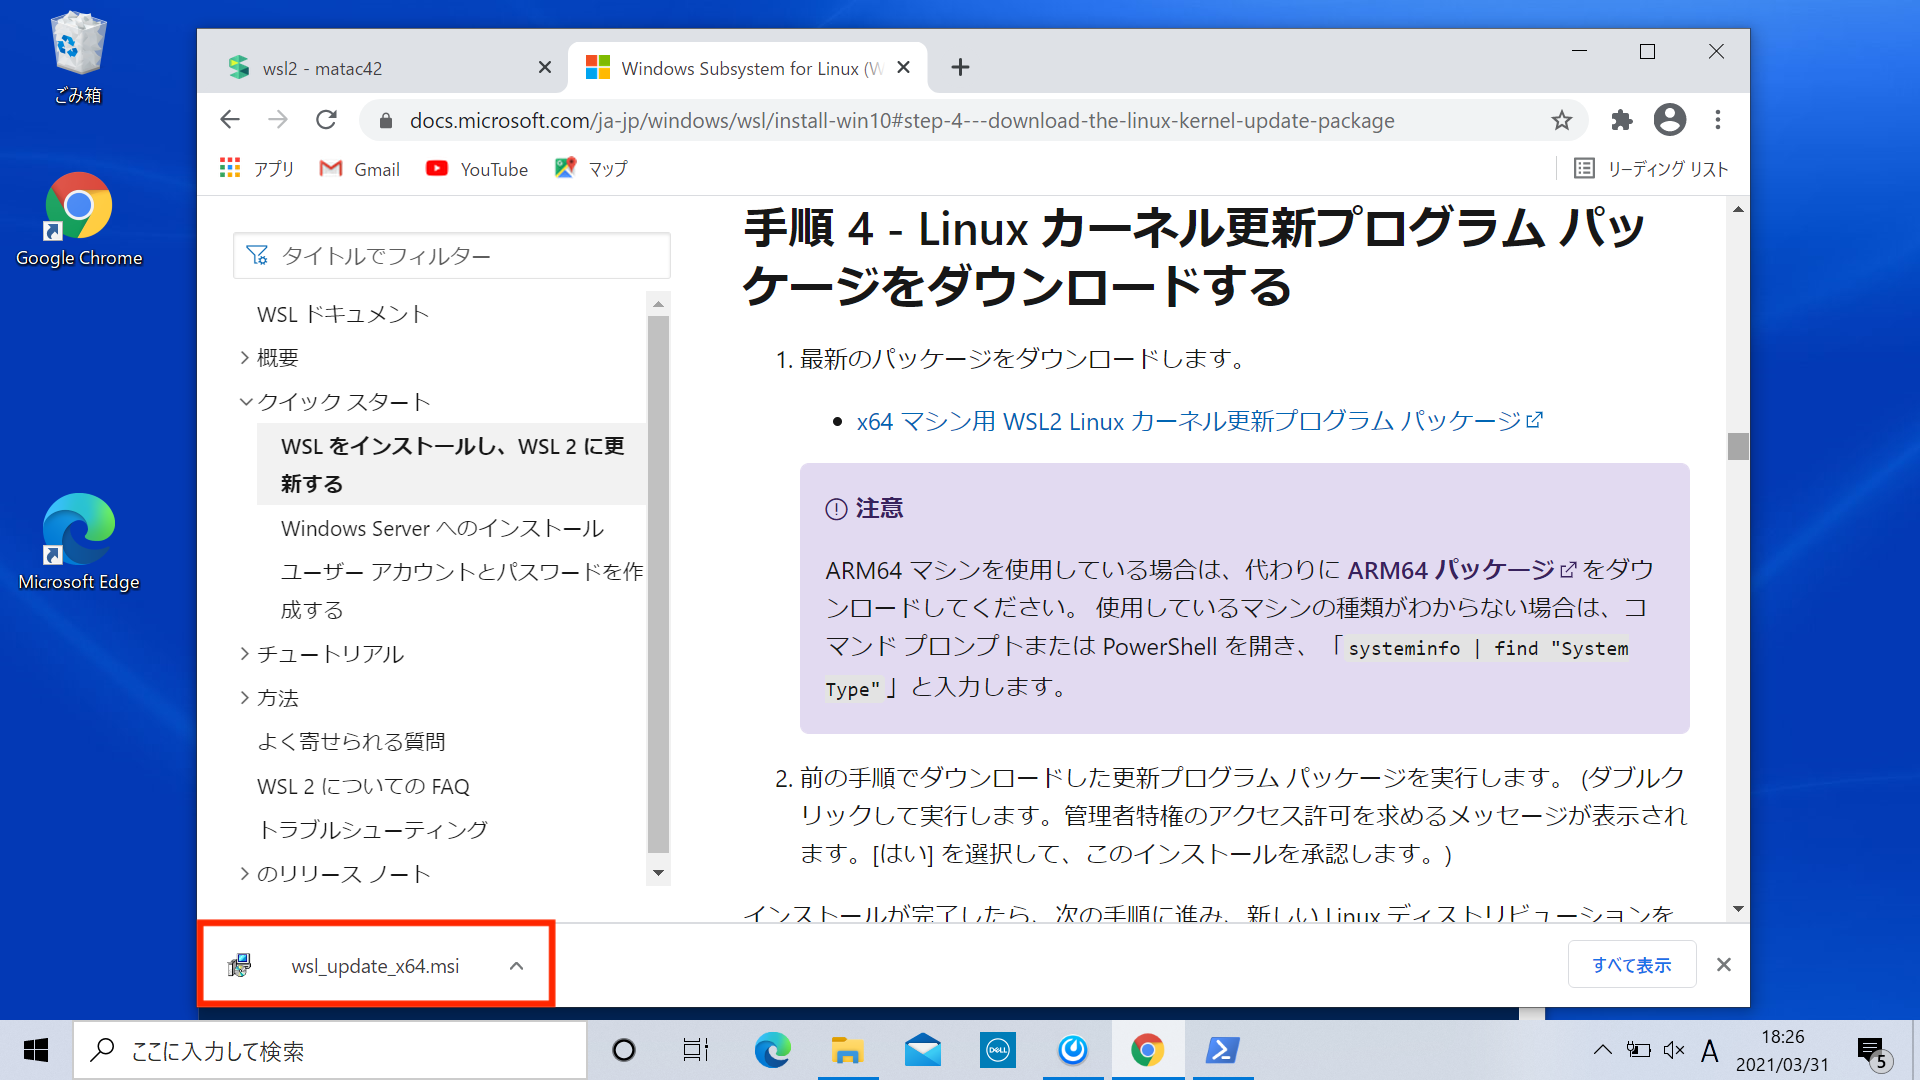Open WSL 2 についての FAQ item
This screenshot has height=1080, width=1920.
[x=363, y=786]
